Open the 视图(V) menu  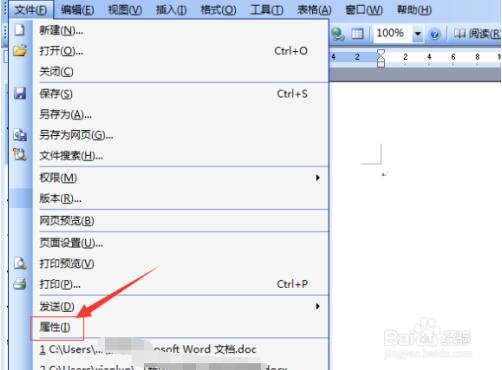[x=125, y=10]
